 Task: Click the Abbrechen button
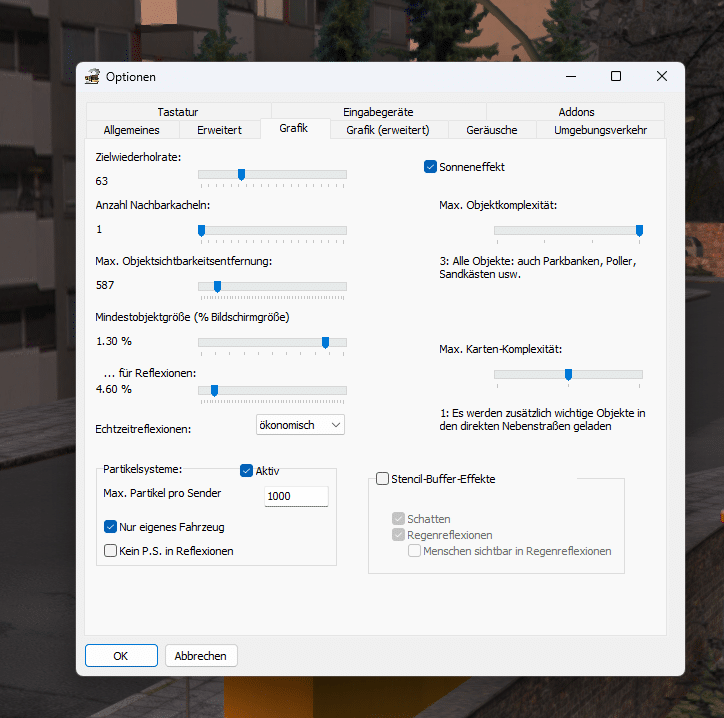tap(201, 656)
